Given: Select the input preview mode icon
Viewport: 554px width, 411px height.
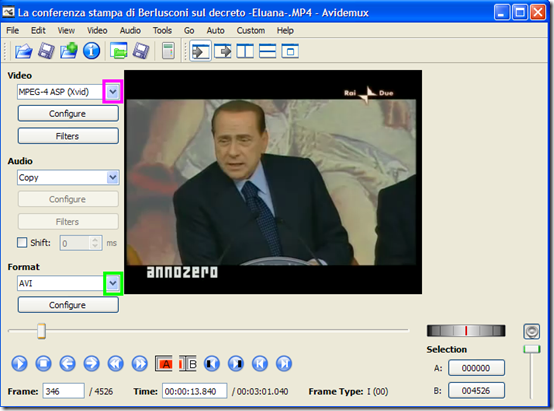Looking at the screenshot, I should [200, 52].
